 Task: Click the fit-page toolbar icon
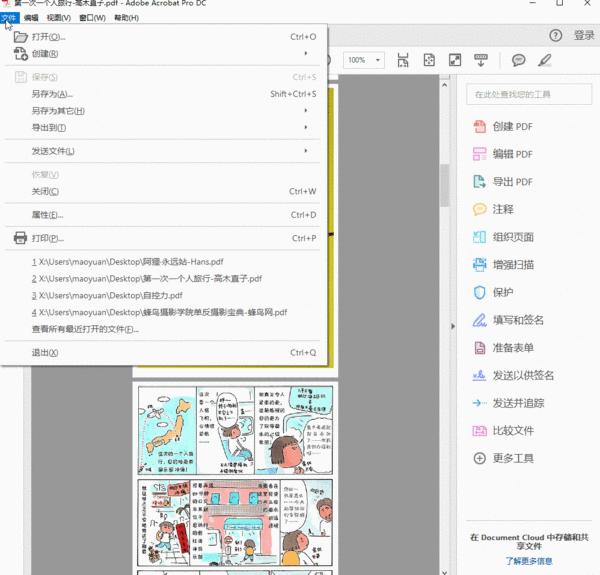(429, 60)
